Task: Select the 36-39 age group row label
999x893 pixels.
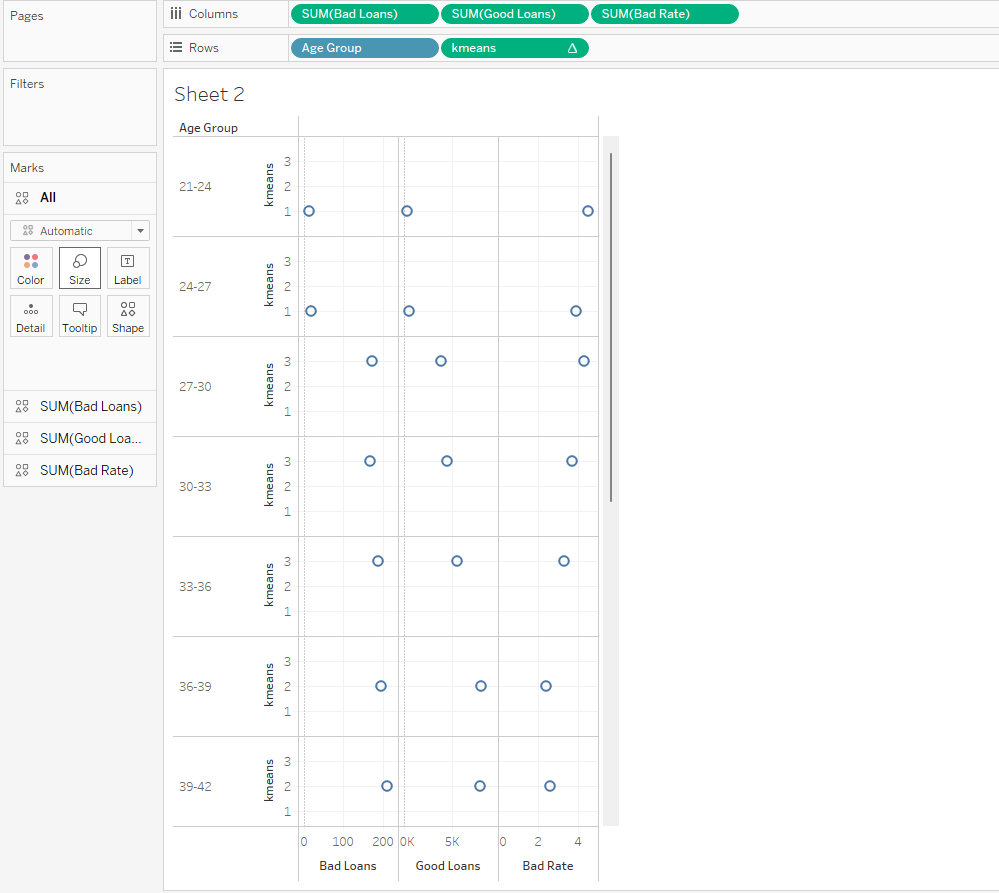Action: point(195,687)
